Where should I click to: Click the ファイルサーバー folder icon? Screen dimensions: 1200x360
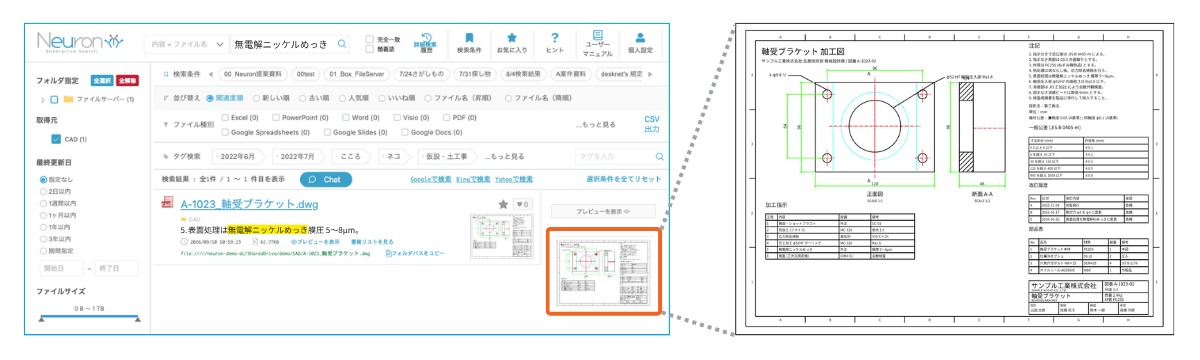click(68, 100)
